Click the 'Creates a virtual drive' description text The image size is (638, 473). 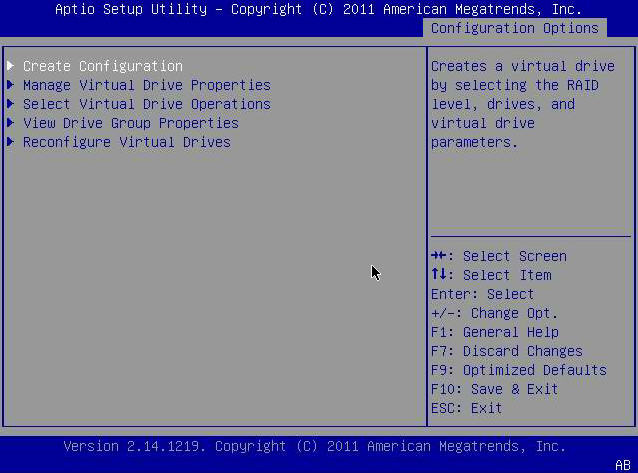pos(523,66)
